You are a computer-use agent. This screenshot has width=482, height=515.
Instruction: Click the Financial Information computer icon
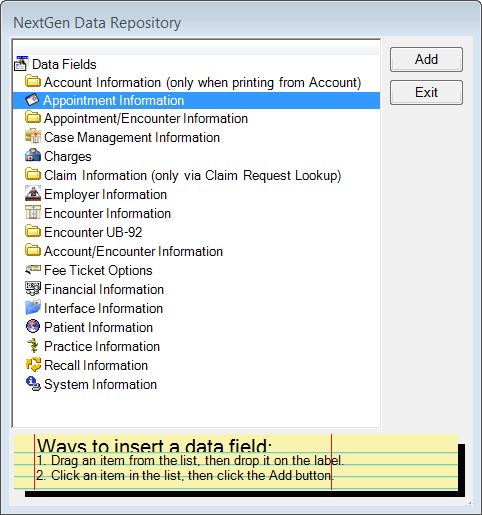pos(33,288)
